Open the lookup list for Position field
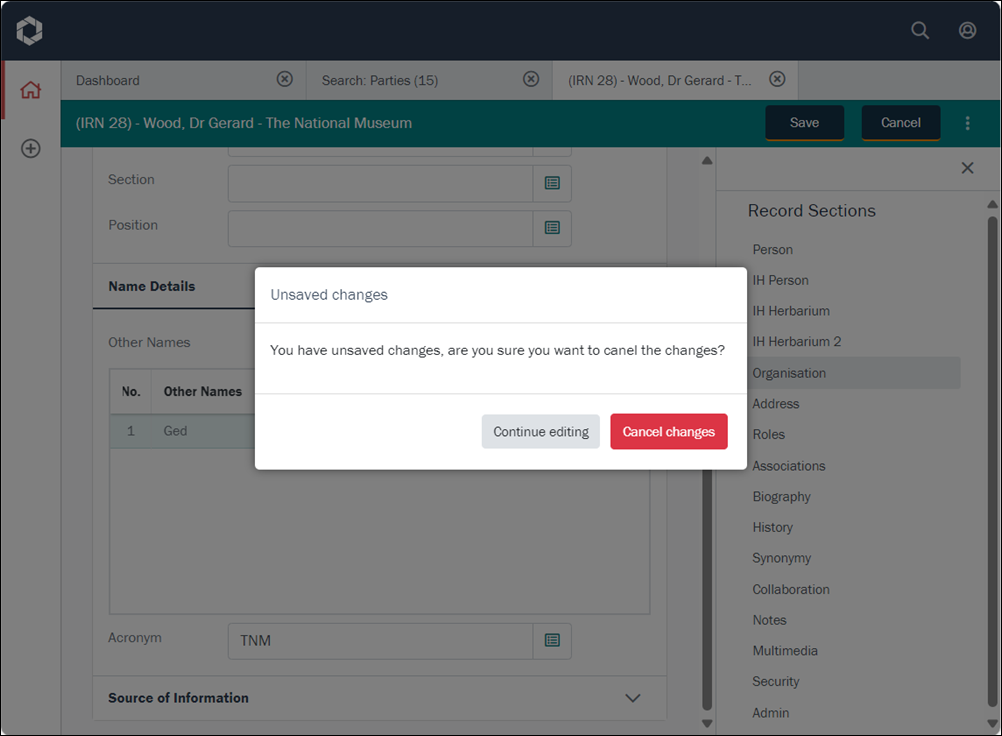1002x736 pixels. 552,228
